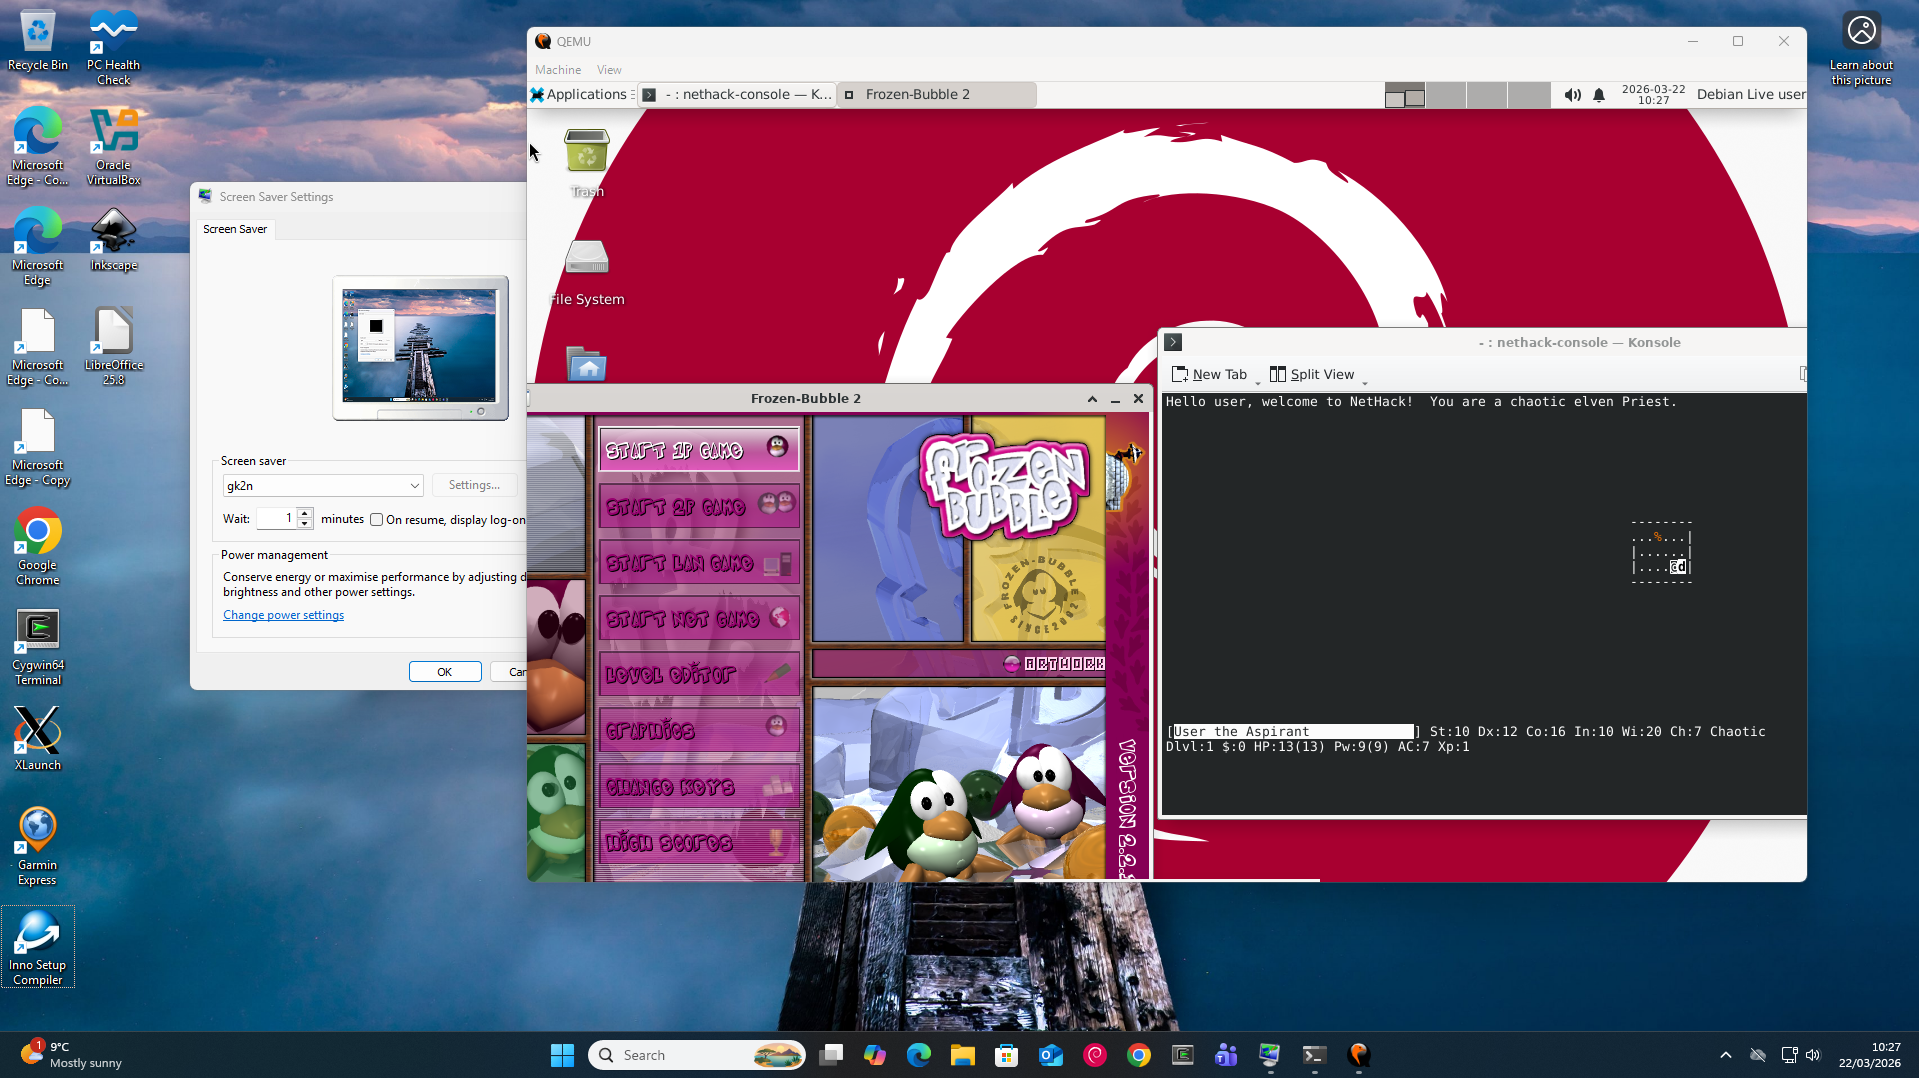The image size is (1919, 1078).
Task: Open the File System drive icon
Action: (586, 258)
